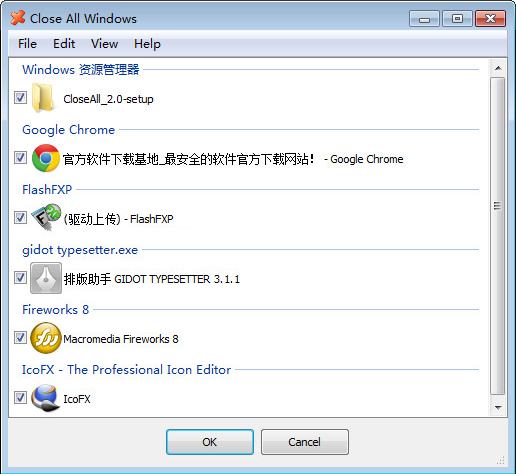Viewport: 516px width, 474px height.
Task: Select the Gidot Typesetter pen nib icon
Action: [x=46, y=278]
